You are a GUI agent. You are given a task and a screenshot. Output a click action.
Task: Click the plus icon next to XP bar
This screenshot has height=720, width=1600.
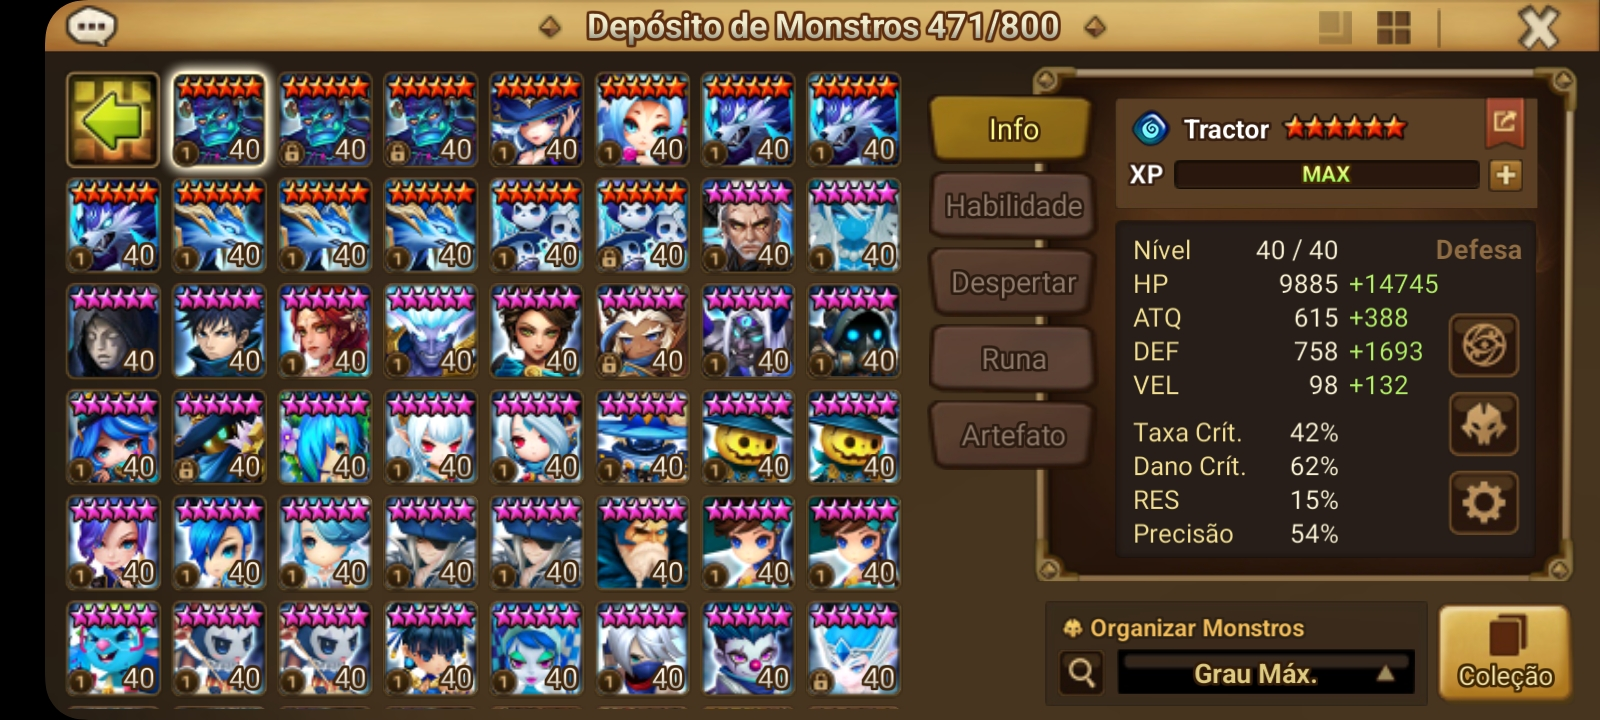[x=1505, y=175]
